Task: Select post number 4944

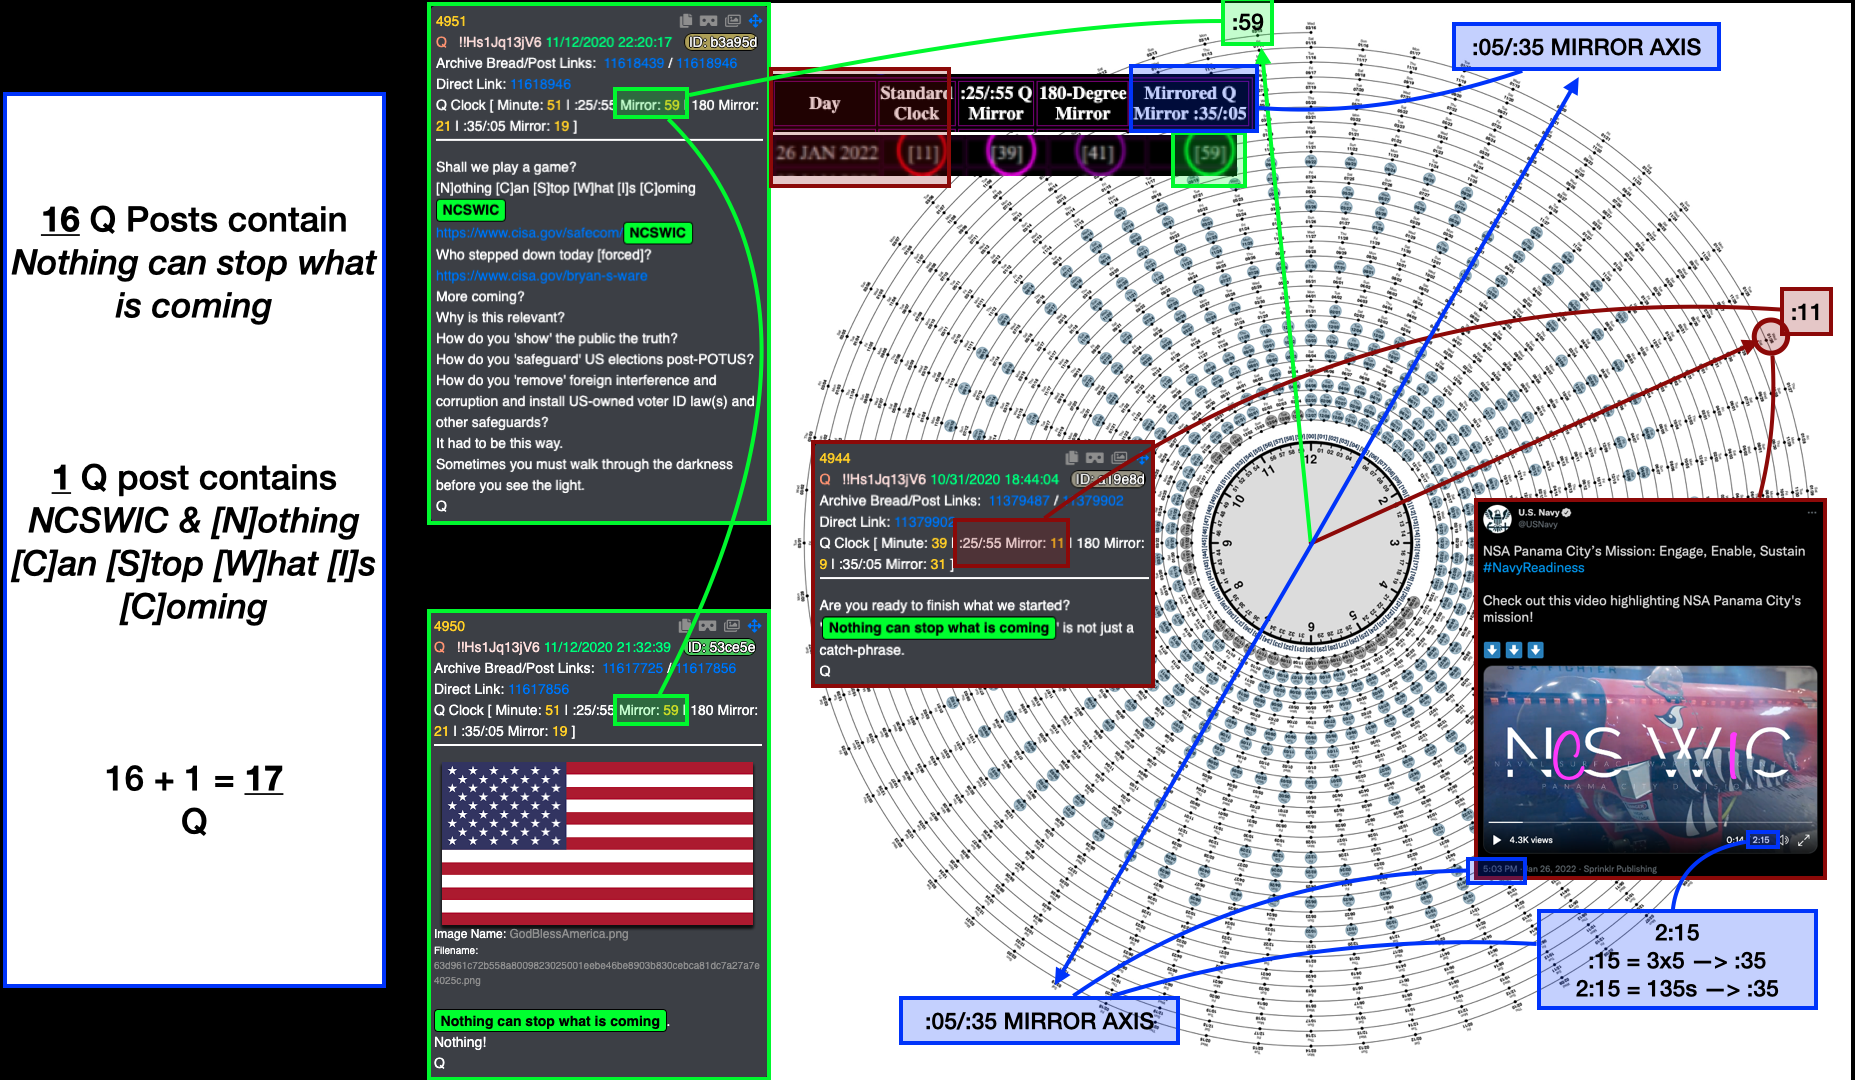Action: pyautogui.click(x=835, y=458)
